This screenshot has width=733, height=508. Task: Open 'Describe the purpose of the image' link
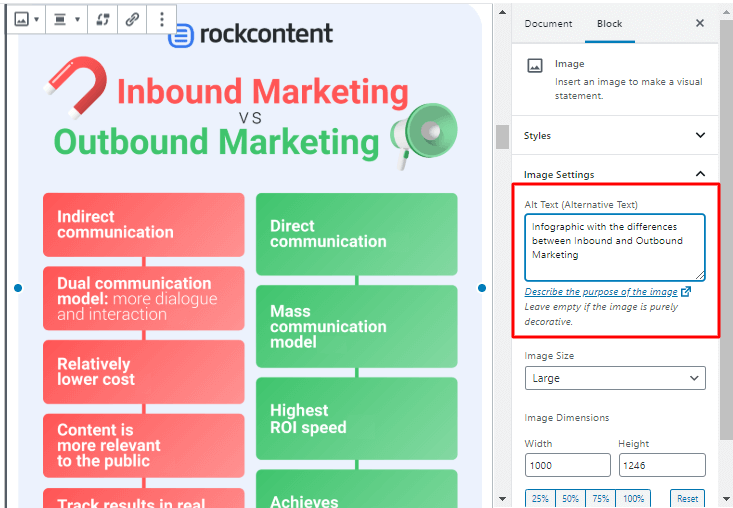601,292
